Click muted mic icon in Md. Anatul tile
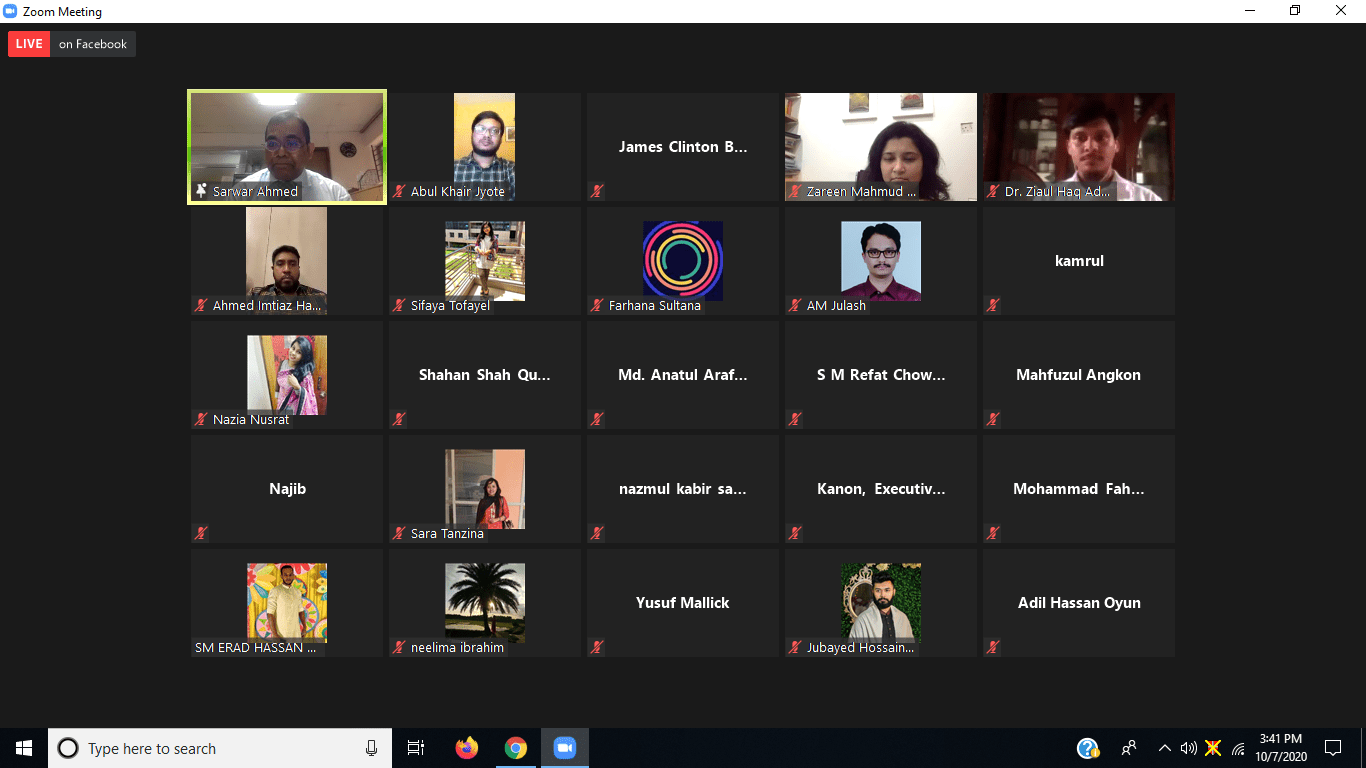Viewport: 1366px width, 768px height. [x=597, y=419]
